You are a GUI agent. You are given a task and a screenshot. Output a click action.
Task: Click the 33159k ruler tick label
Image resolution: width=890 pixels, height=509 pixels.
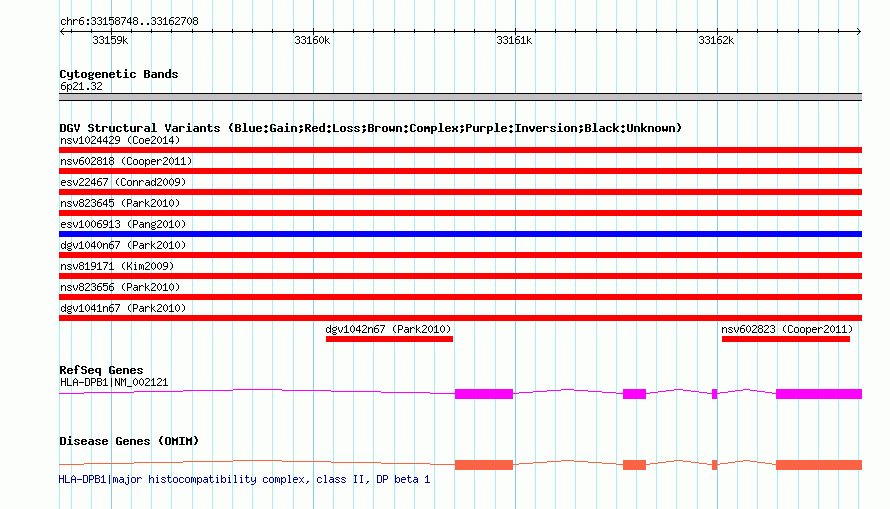[110, 41]
